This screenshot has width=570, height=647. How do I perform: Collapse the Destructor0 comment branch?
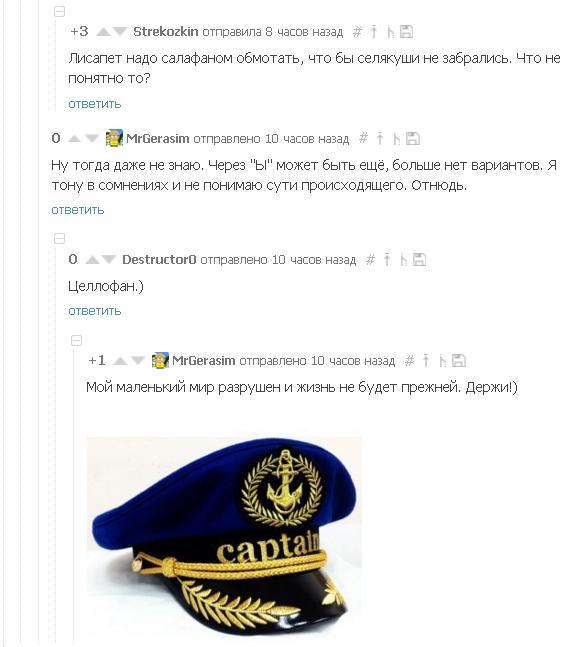59,238
